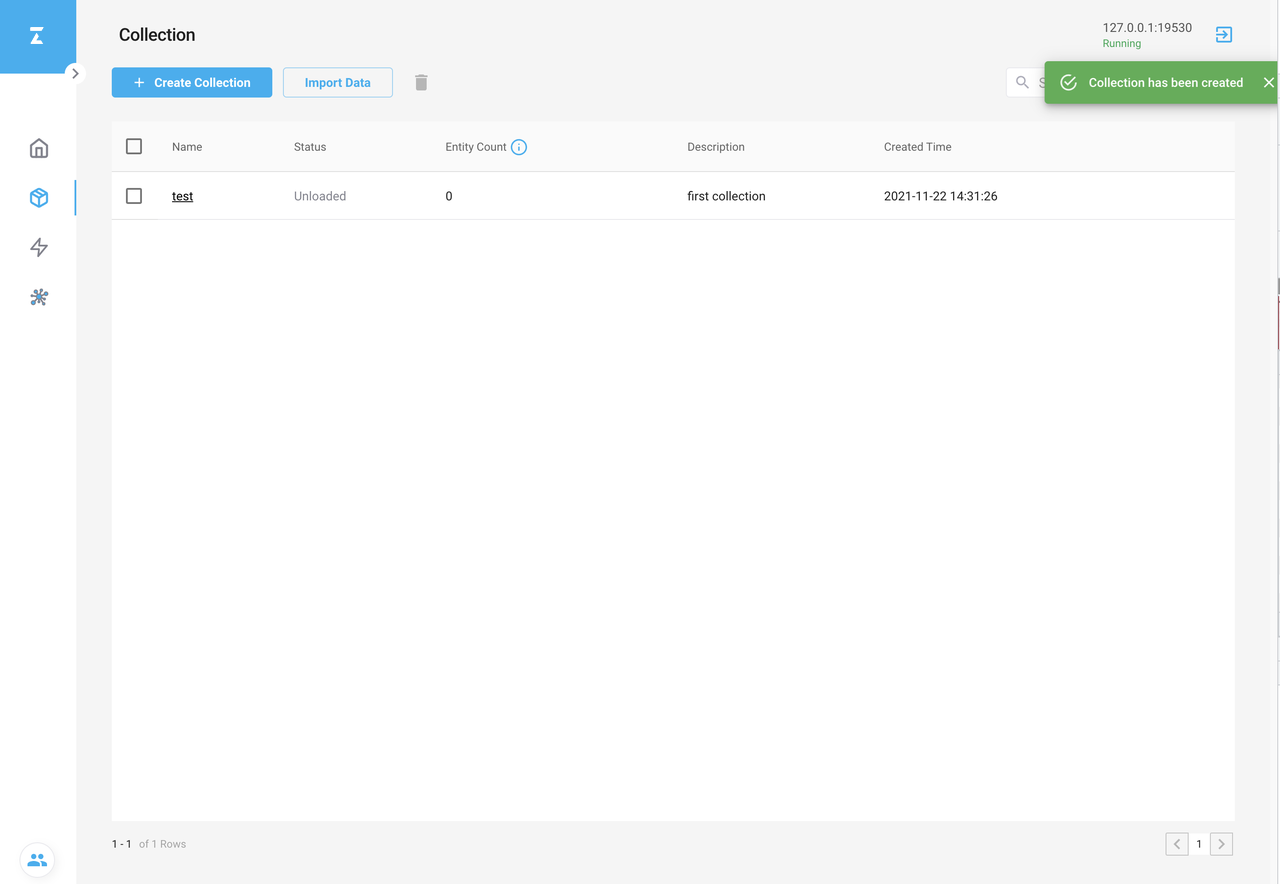Open the Overview home icon in sidebar
The image size is (1280, 884).
click(39, 148)
